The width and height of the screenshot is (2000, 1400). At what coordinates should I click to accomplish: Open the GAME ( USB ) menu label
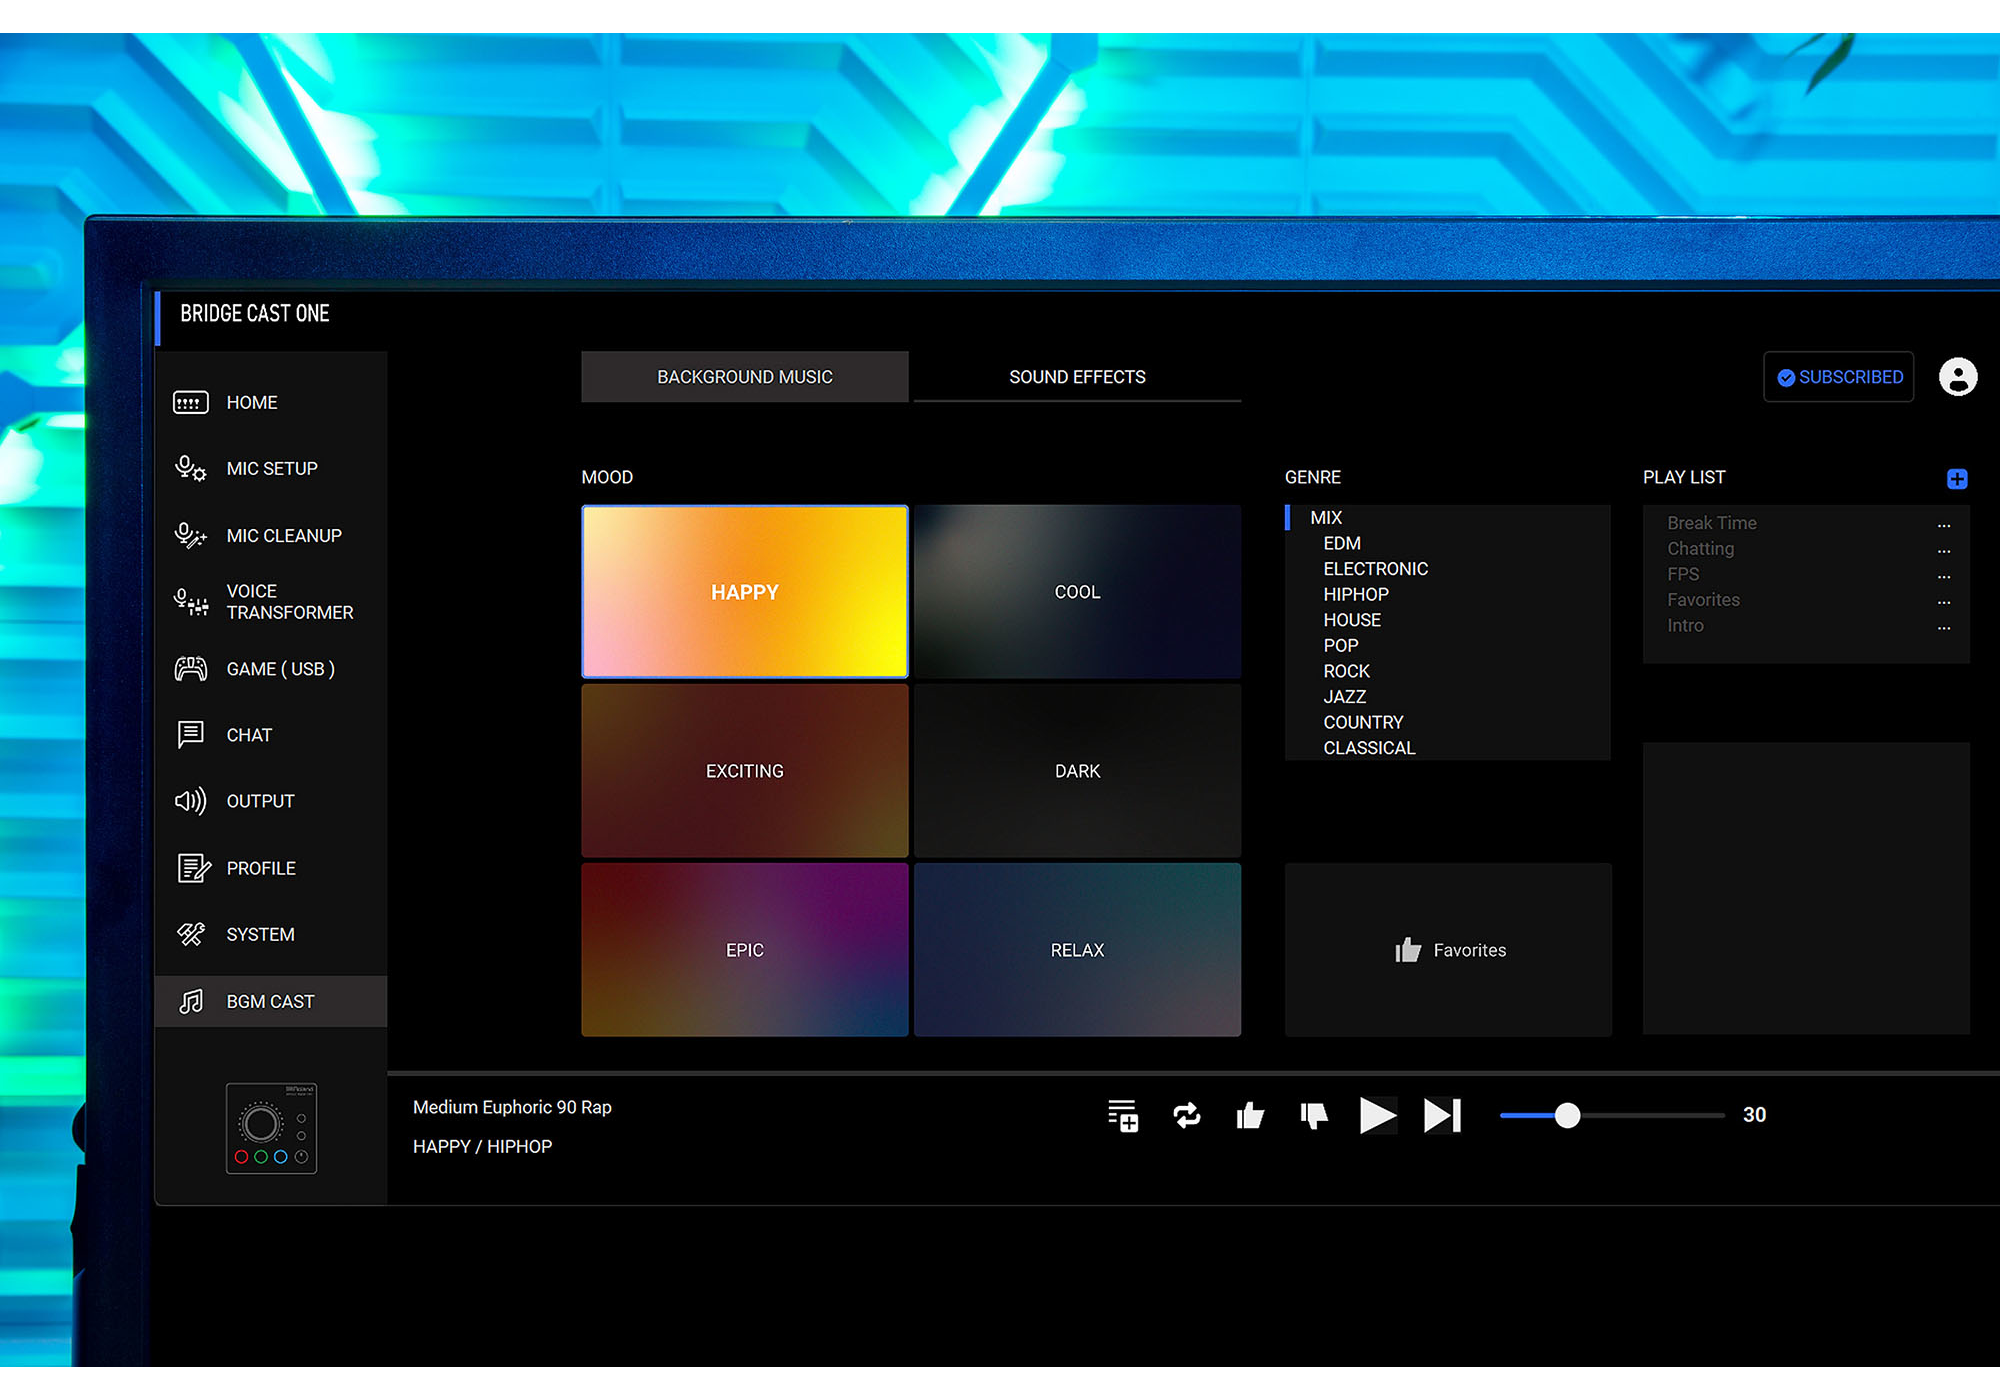click(280, 669)
